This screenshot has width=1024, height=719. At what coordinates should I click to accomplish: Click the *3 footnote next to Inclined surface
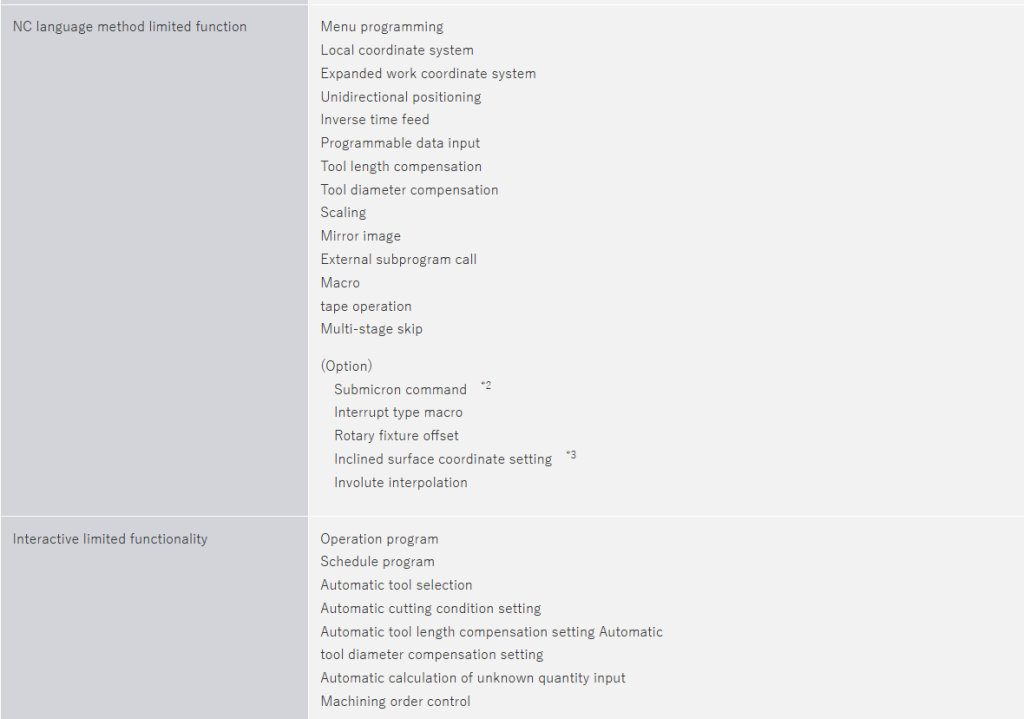(x=571, y=455)
